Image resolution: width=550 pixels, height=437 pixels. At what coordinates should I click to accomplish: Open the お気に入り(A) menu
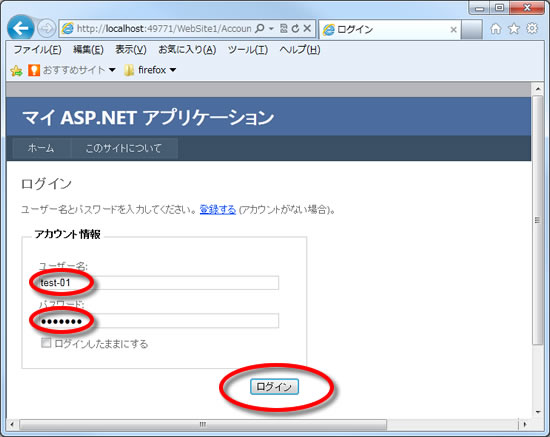click(x=187, y=50)
